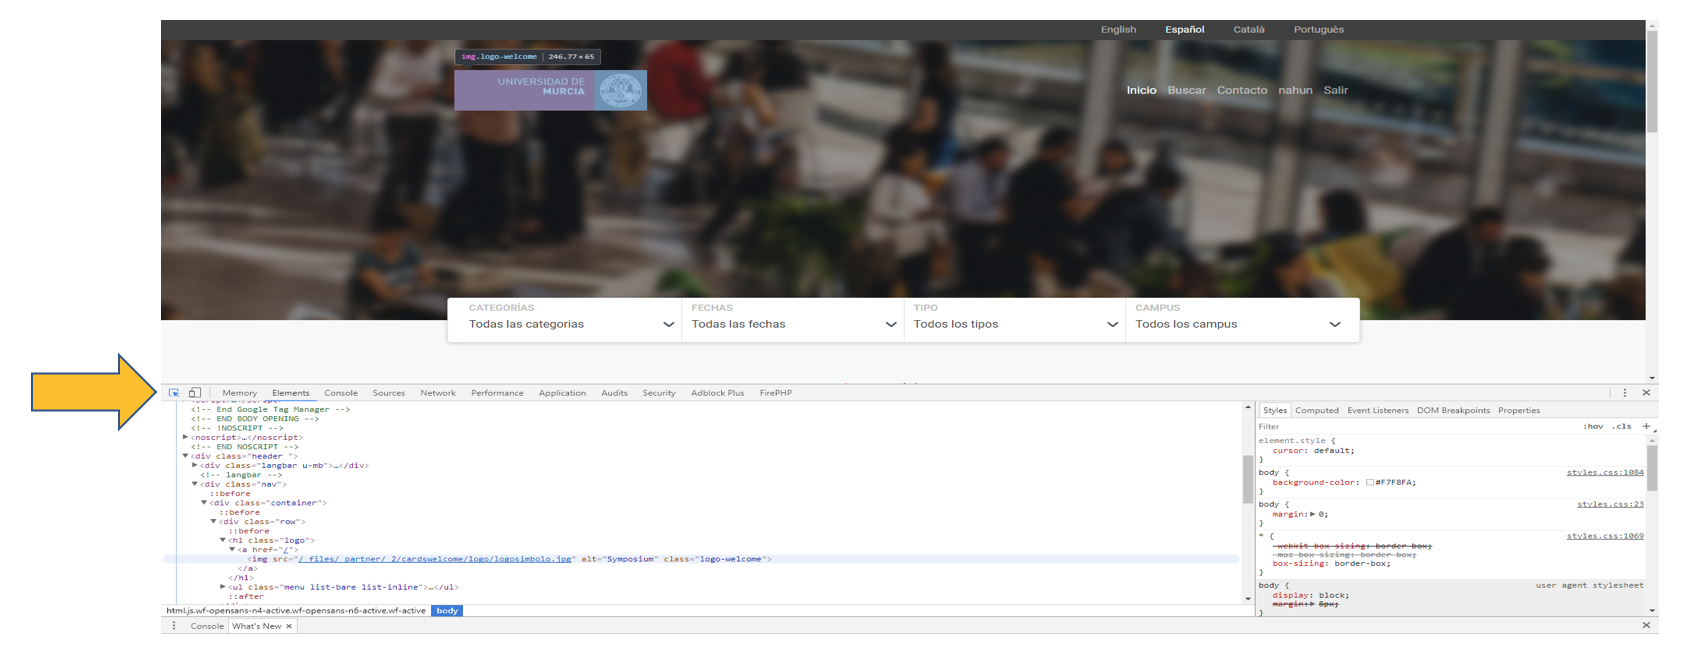Switch to the Performance tab
1686x650 pixels.
point(497,393)
